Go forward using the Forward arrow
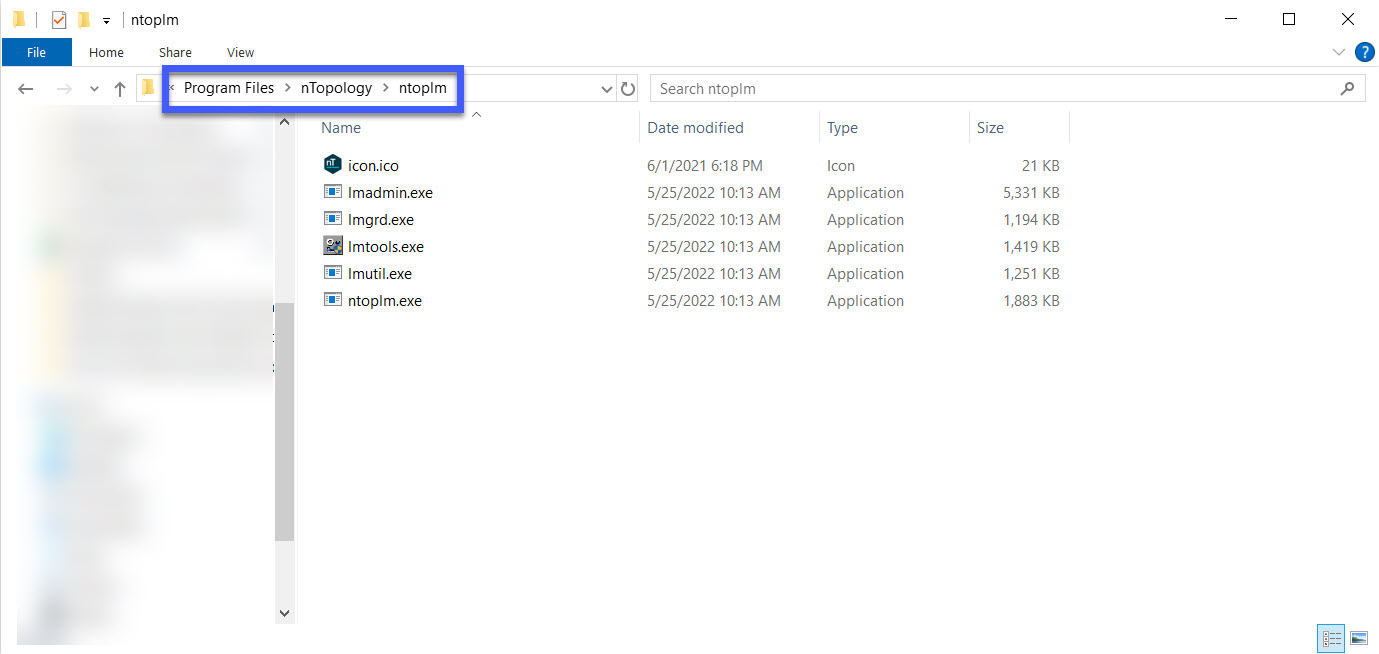 tap(63, 89)
